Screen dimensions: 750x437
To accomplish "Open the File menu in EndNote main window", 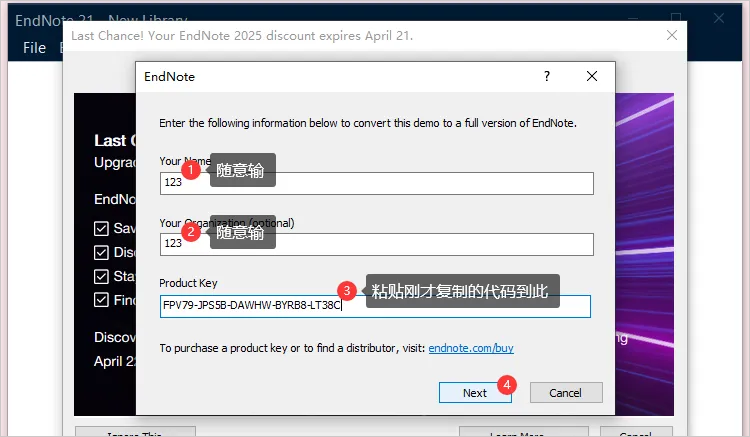I will coord(34,48).
